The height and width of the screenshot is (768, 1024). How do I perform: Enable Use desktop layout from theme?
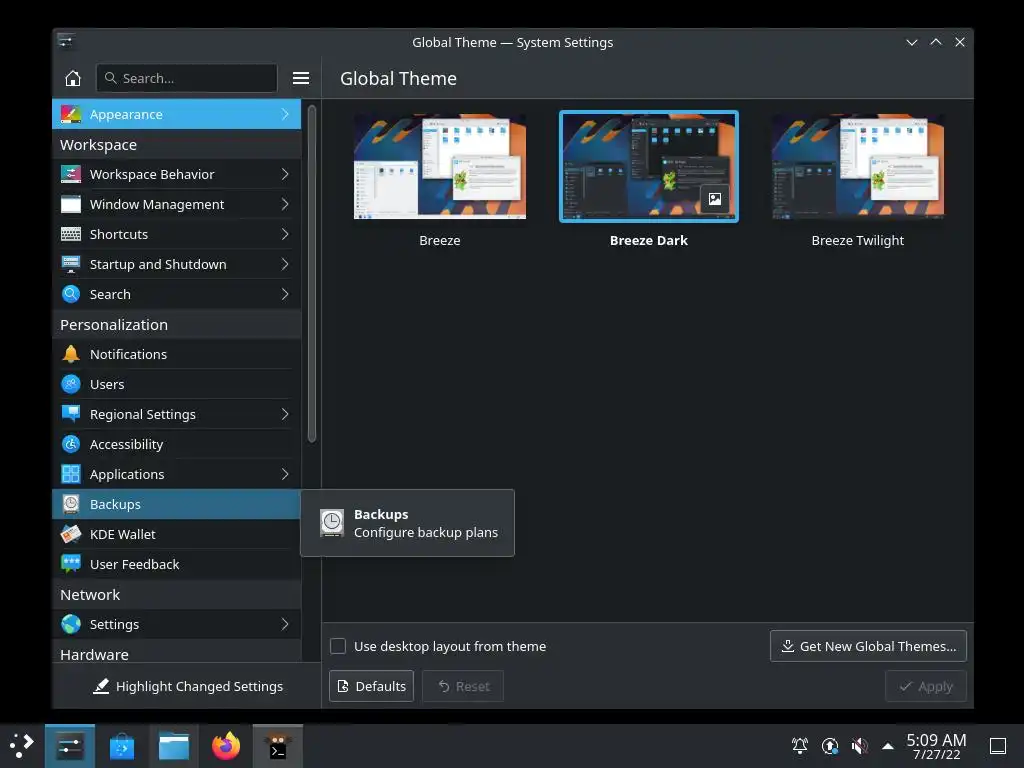point(338,646)
